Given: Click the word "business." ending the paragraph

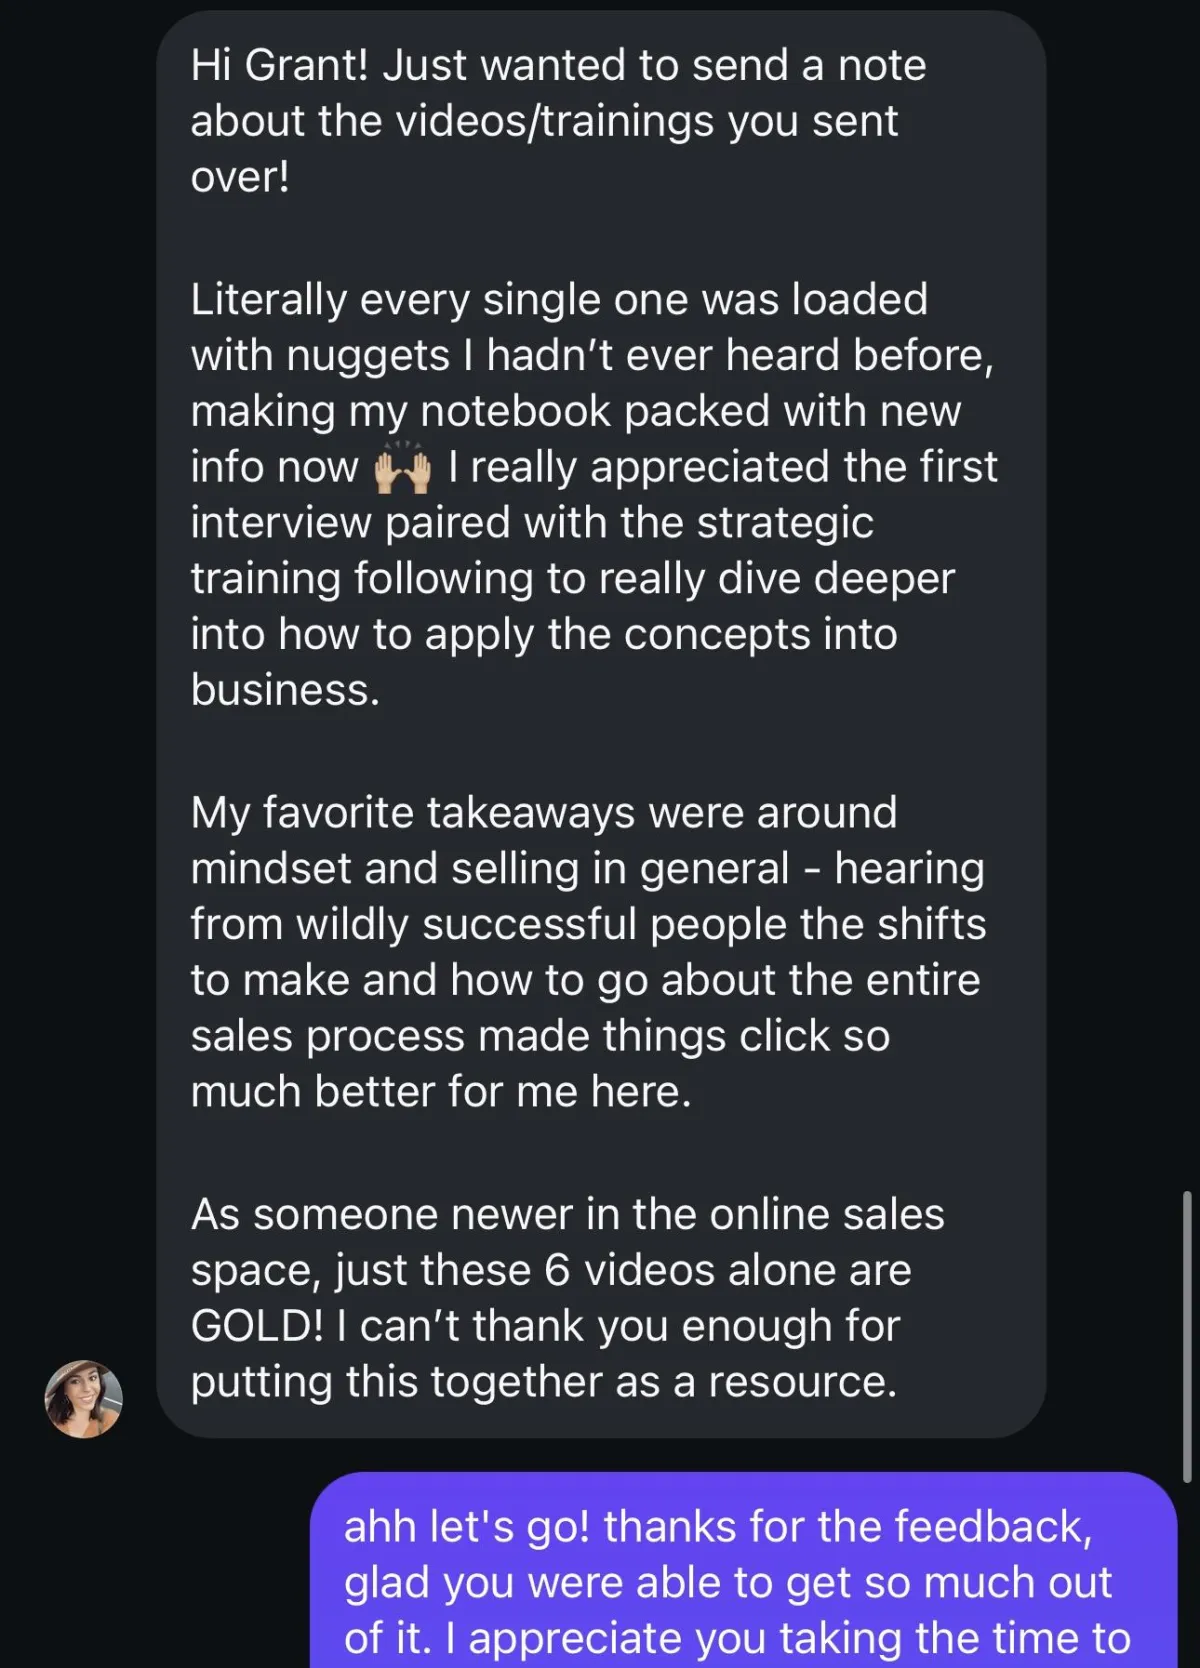Looking at the screenshot, I should coord(285,690).
